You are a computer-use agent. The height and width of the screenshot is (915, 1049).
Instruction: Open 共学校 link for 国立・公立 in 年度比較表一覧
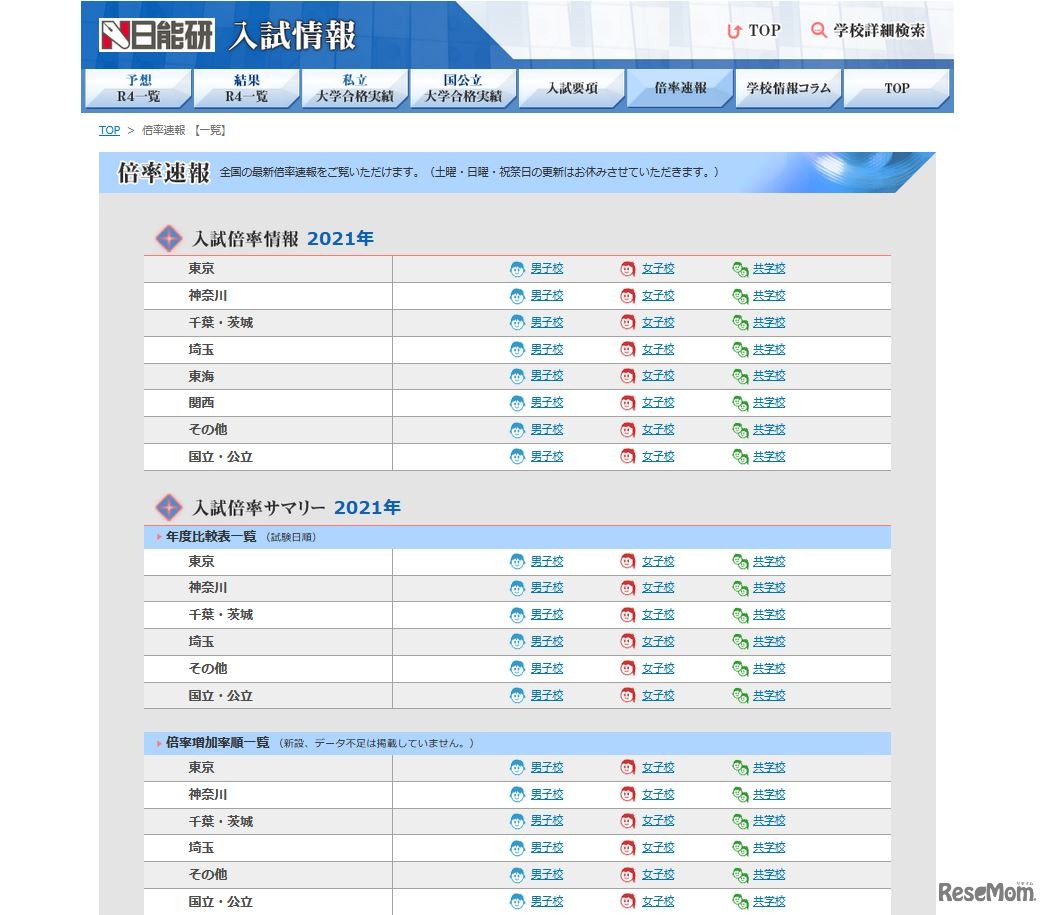(769, 695)
